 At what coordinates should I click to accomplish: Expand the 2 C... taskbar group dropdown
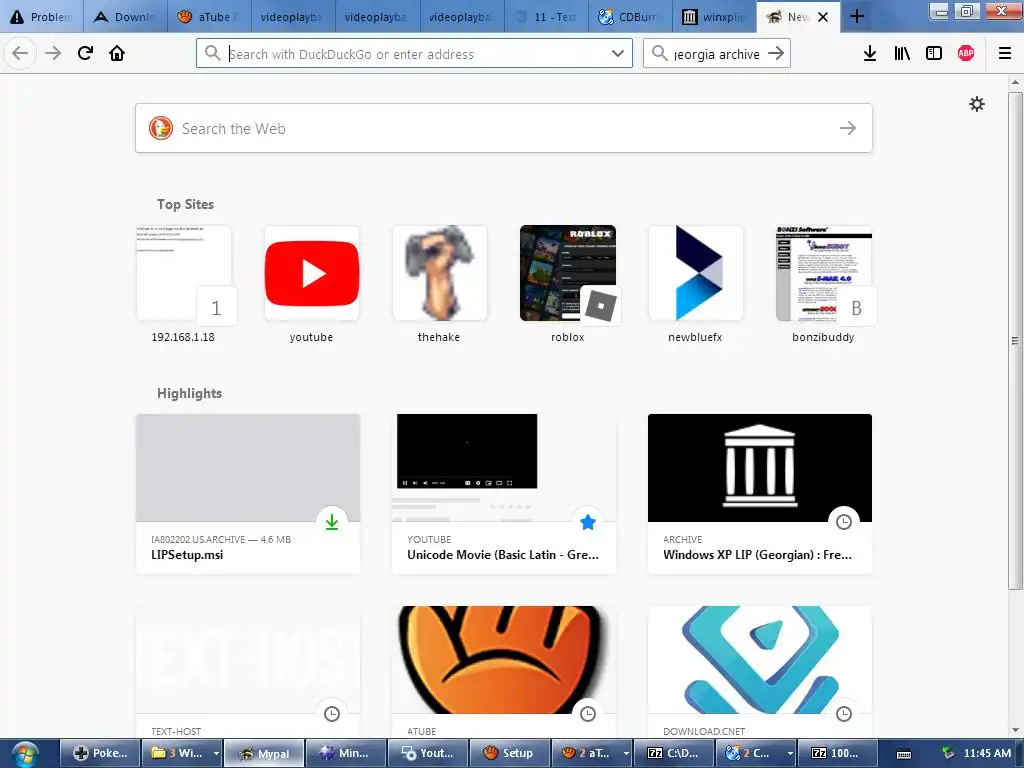point(790,753)
